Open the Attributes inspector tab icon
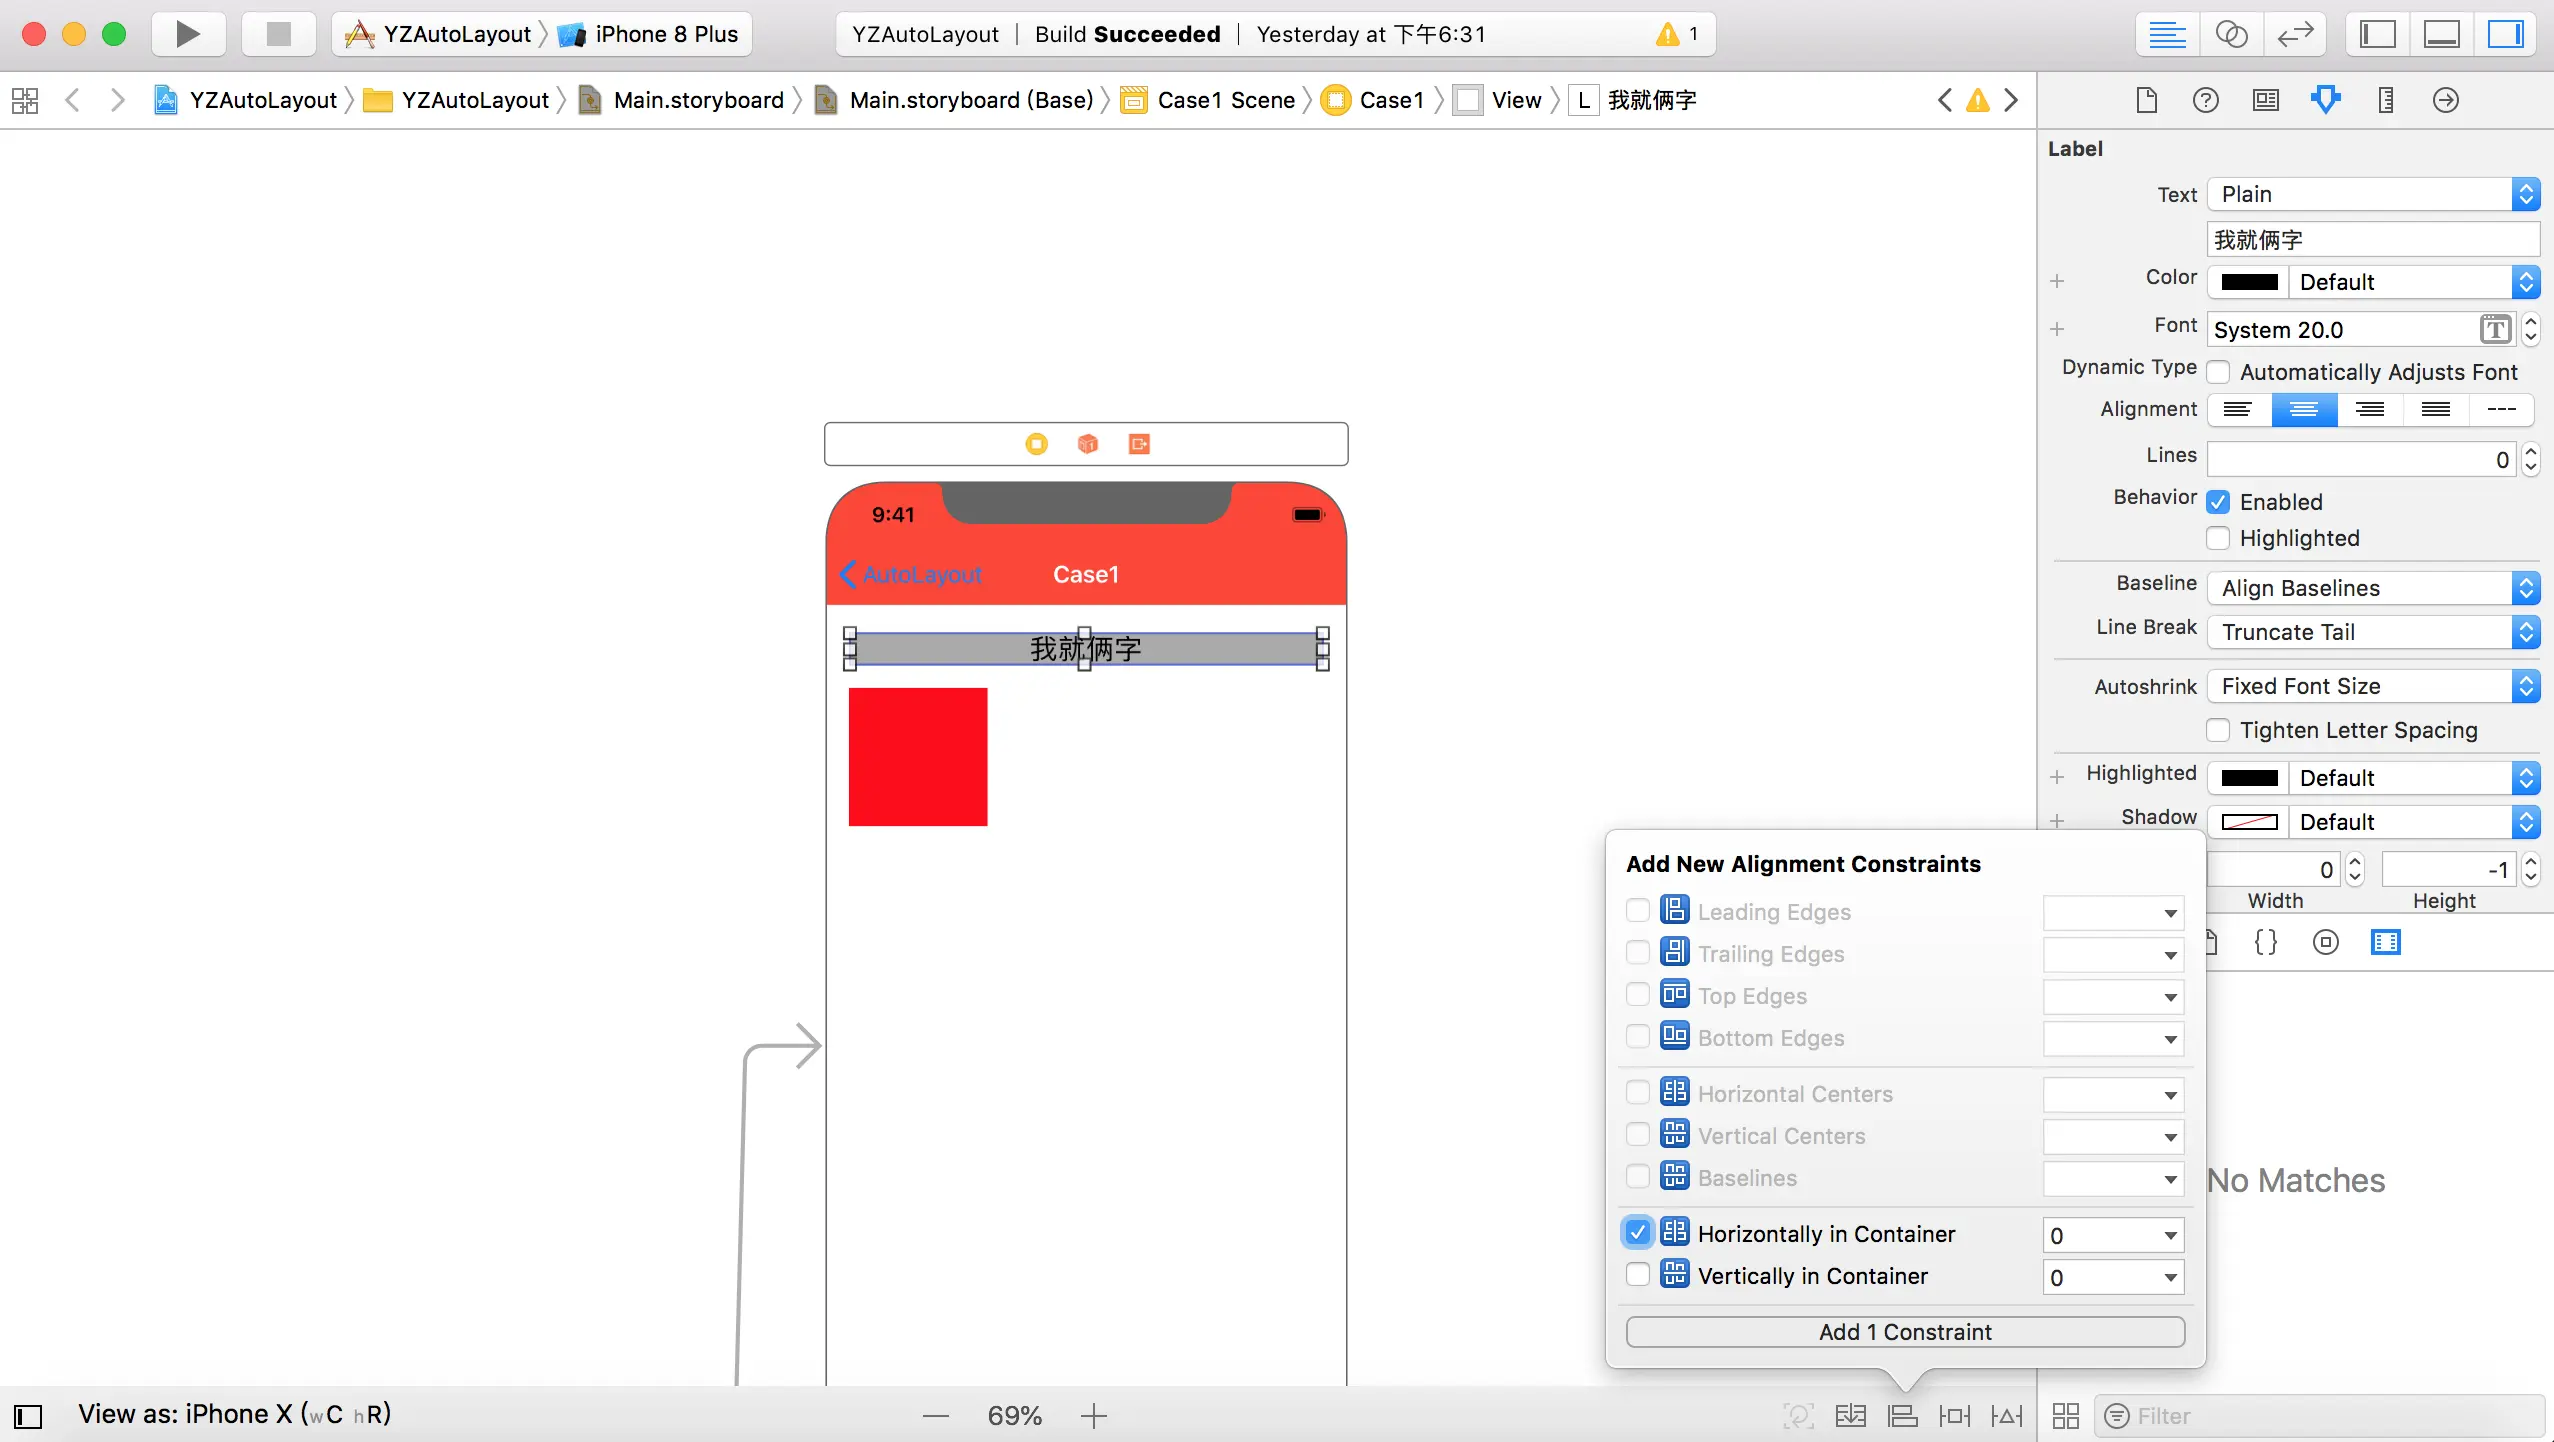 (x=2326, y=100)
